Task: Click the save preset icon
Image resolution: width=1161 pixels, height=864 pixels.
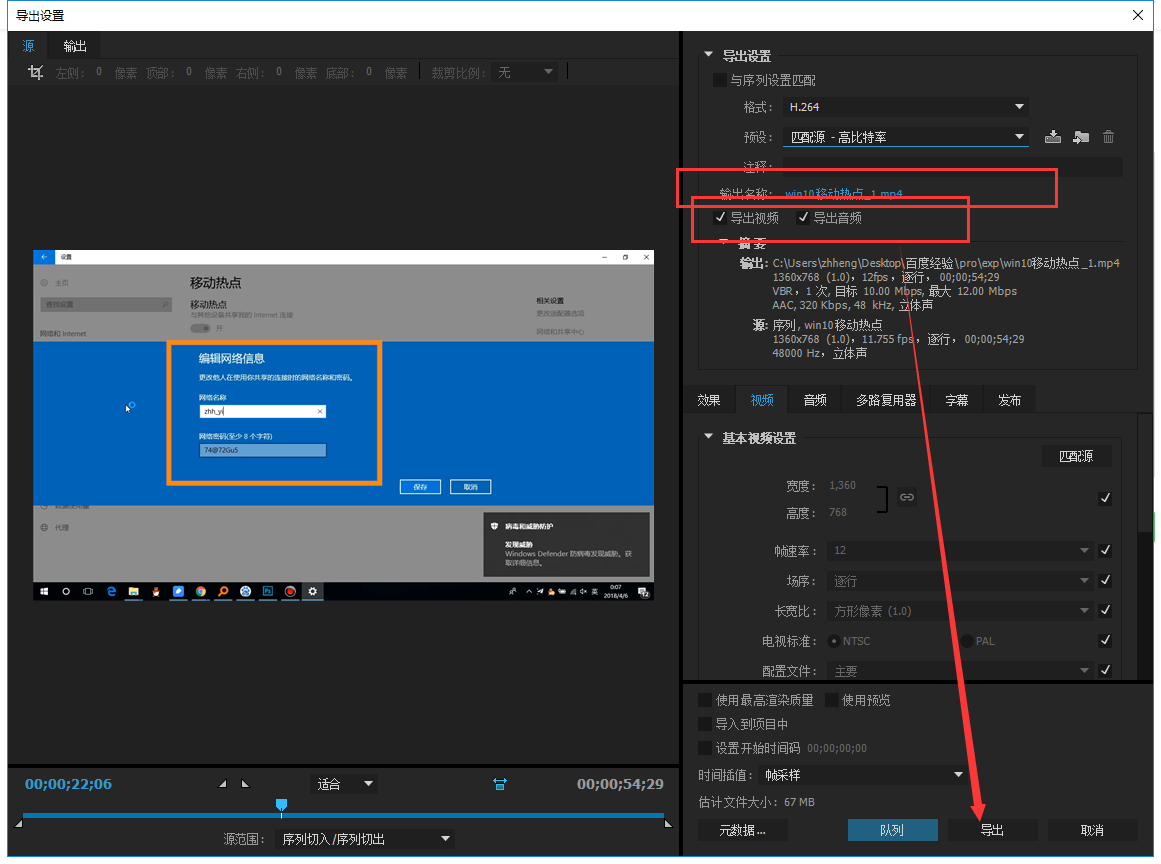Action: (1052, 137)
